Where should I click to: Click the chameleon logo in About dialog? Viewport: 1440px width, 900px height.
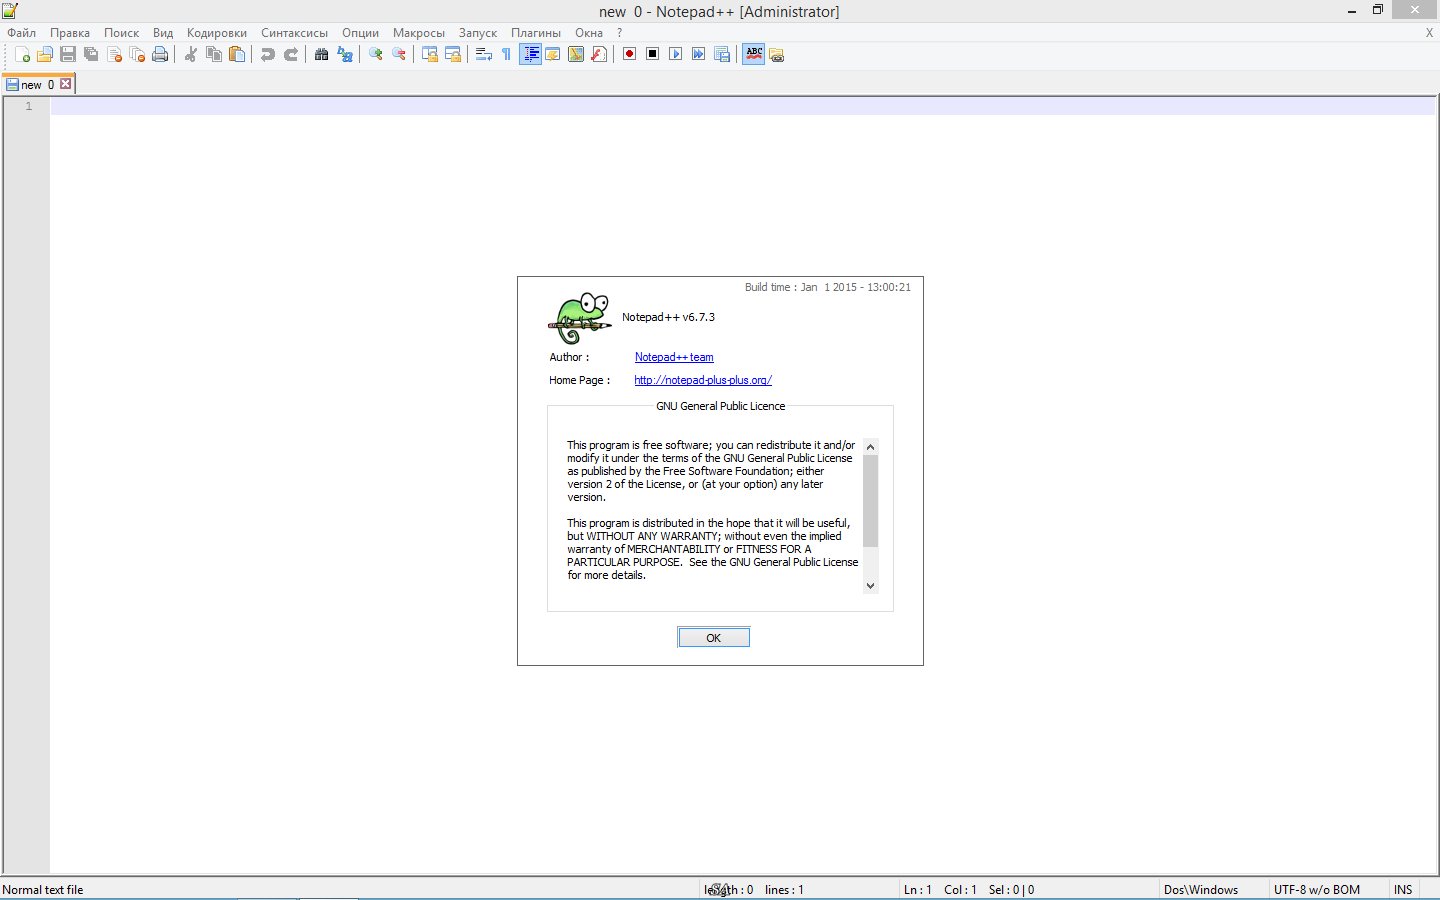580,318
